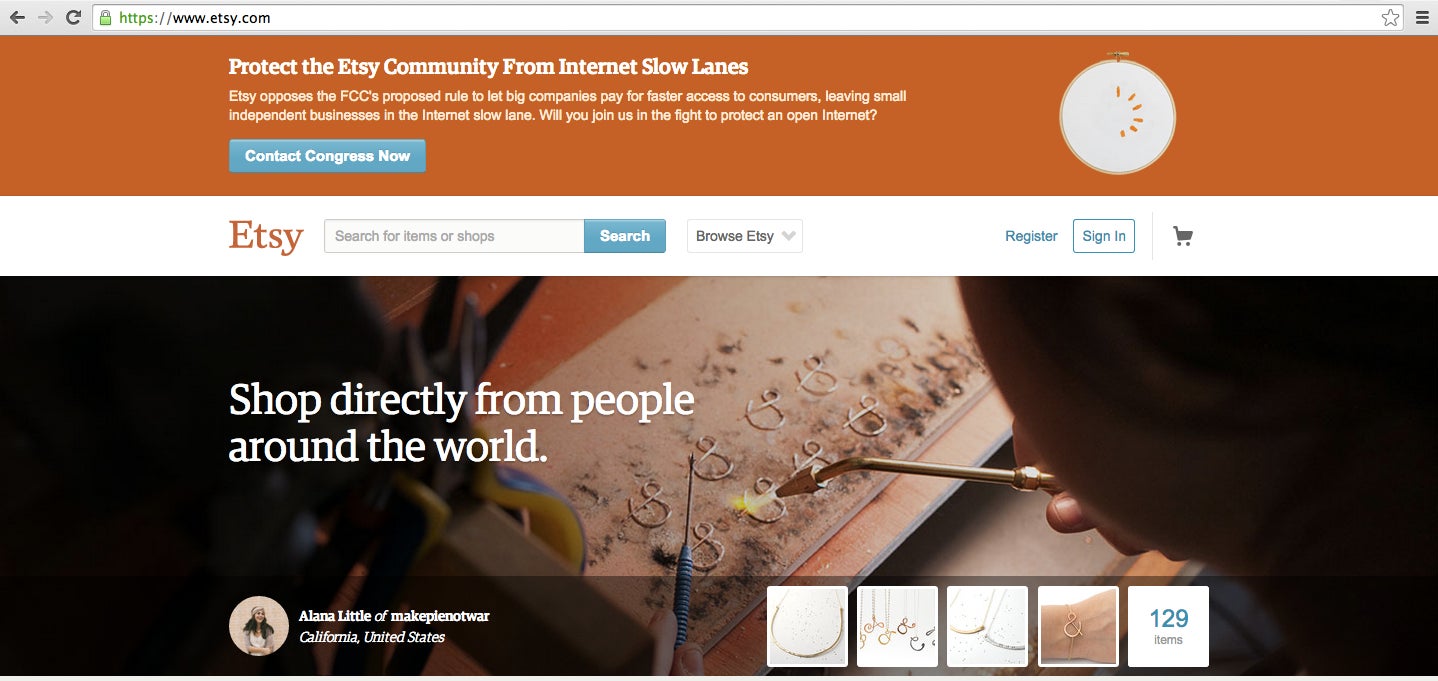Open the Chrome hamburger menu

[1422, 17]
